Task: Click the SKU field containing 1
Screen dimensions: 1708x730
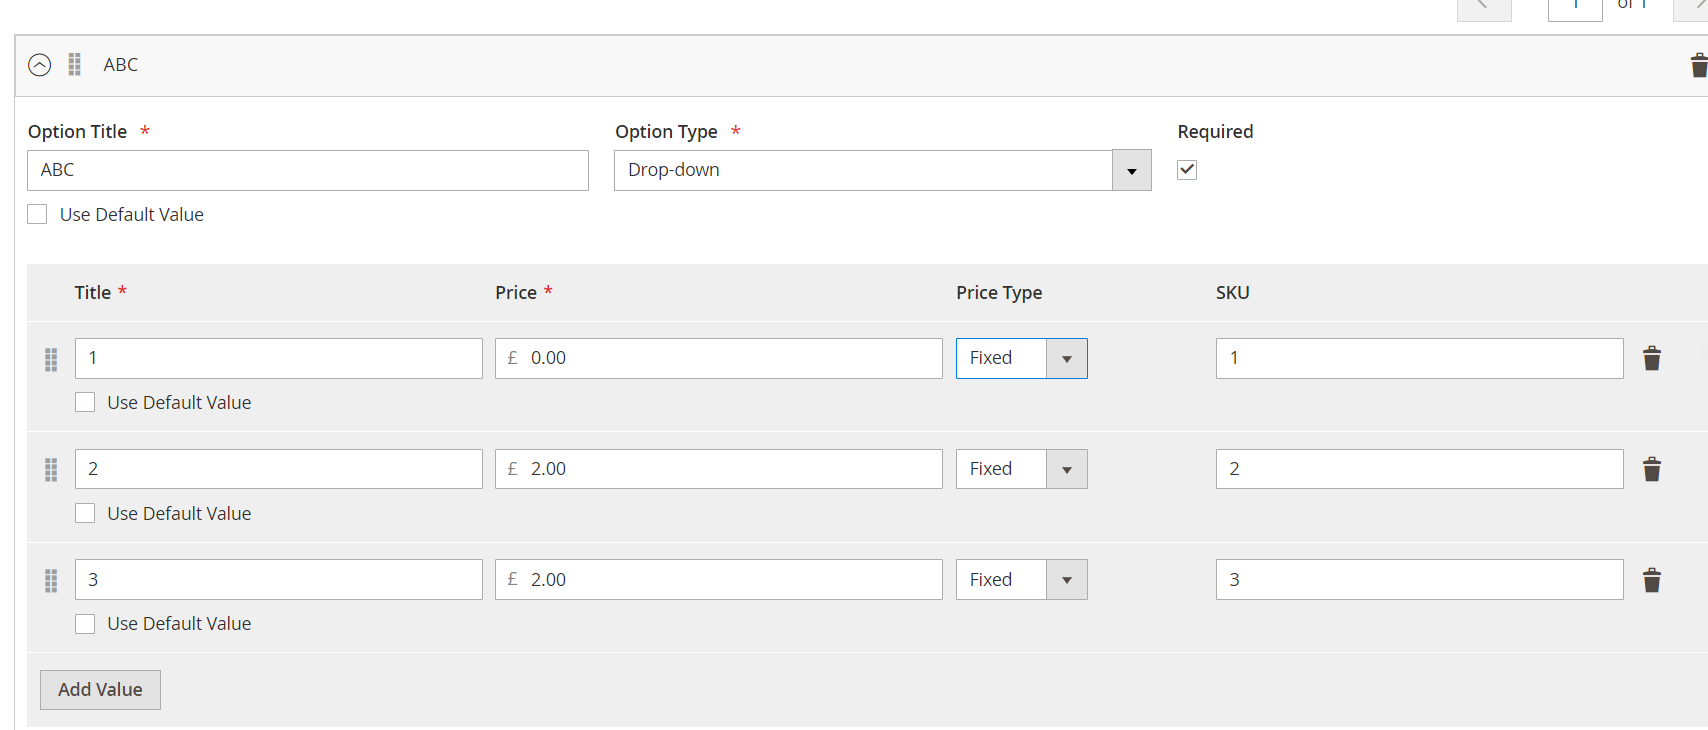Action: tap(1420, 358)
